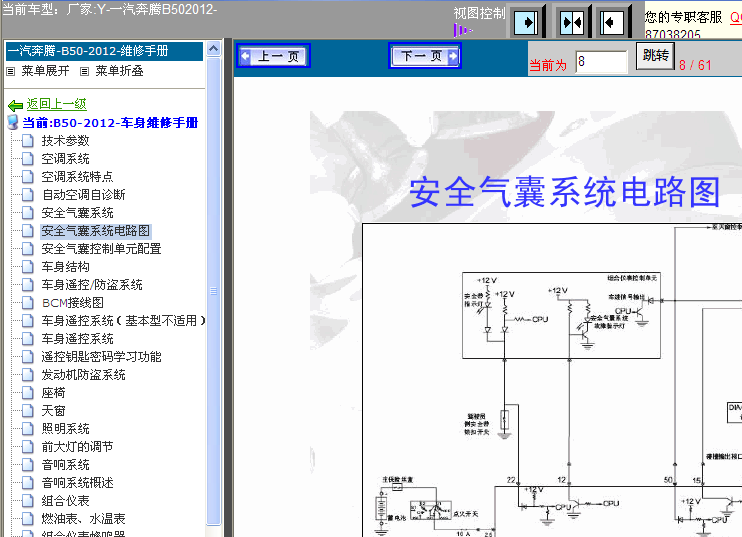Click the 安全气囊系统电路图 page title
This screenshot has width=742, height=537.
tap(564, 192)
